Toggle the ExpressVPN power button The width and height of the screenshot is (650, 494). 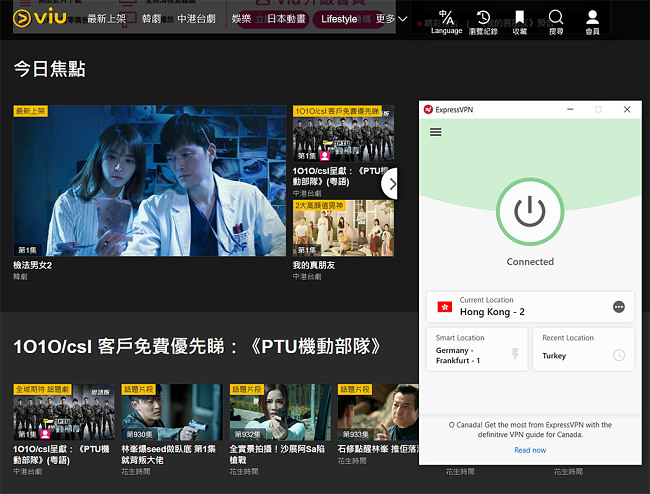(x=530, y=211)
